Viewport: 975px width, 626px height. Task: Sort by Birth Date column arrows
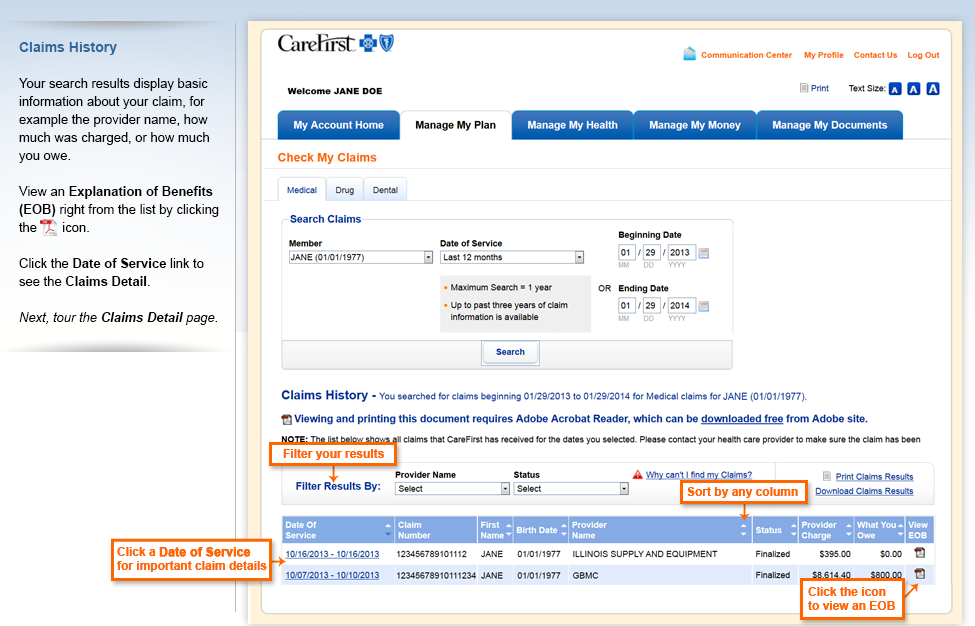564,530
